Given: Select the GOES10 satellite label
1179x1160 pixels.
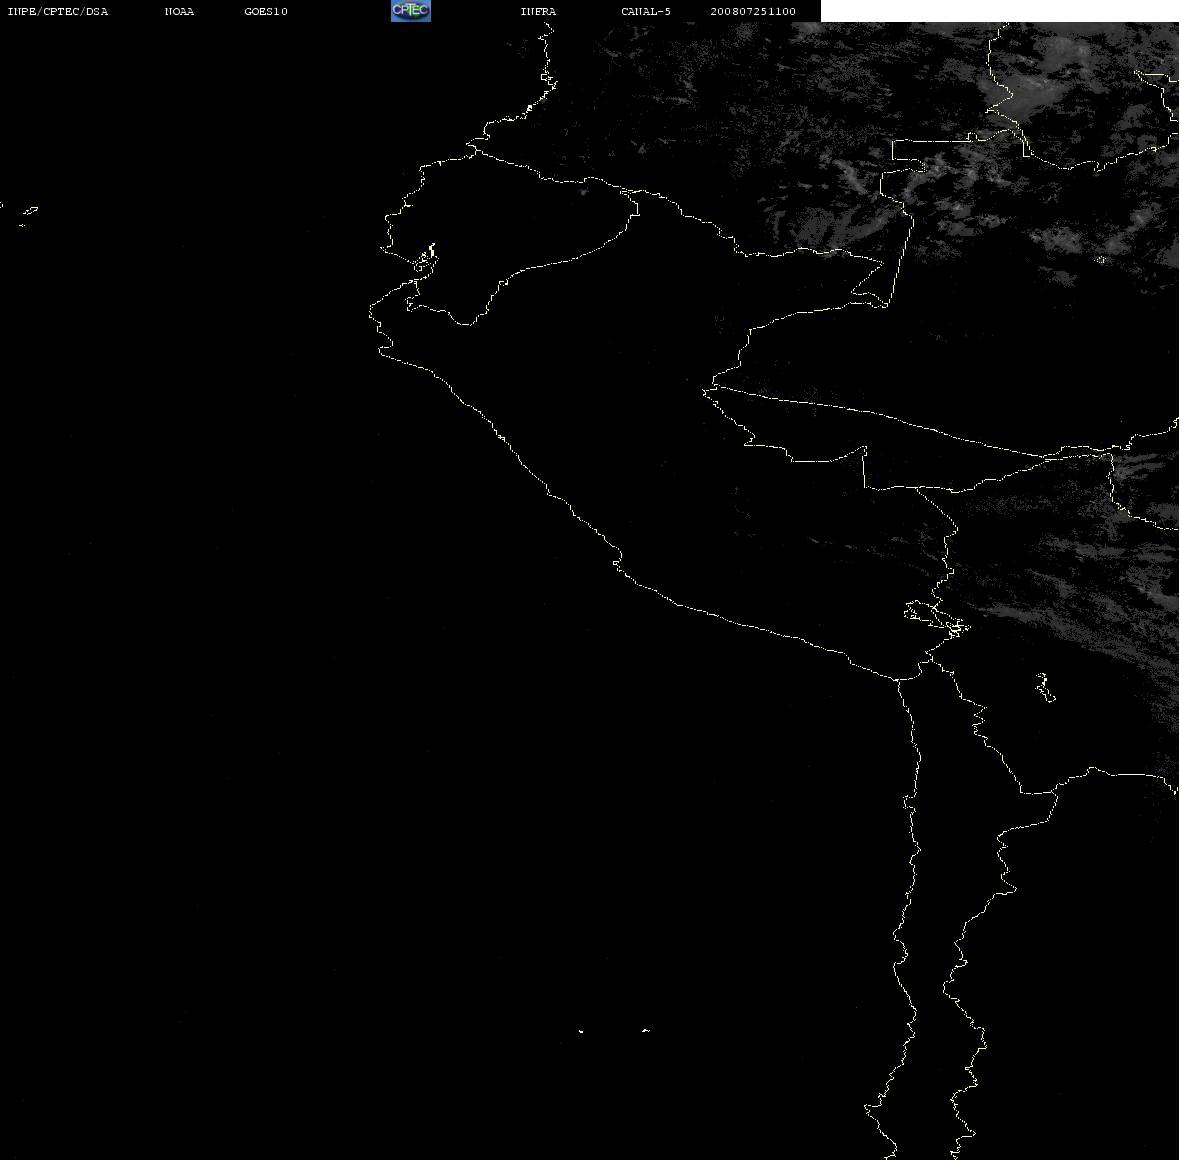Looking at the screenshot, I should [x=266, y=11].
